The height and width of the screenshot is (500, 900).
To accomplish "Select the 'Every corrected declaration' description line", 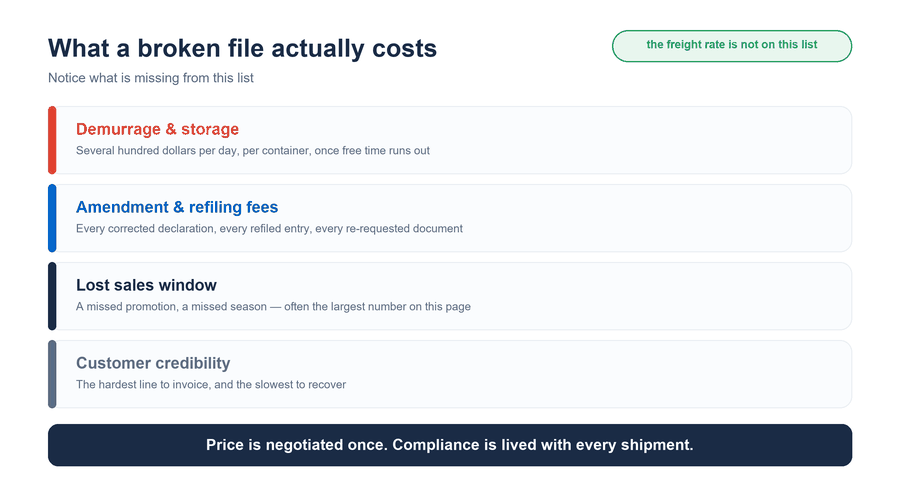I will point(269,228).
